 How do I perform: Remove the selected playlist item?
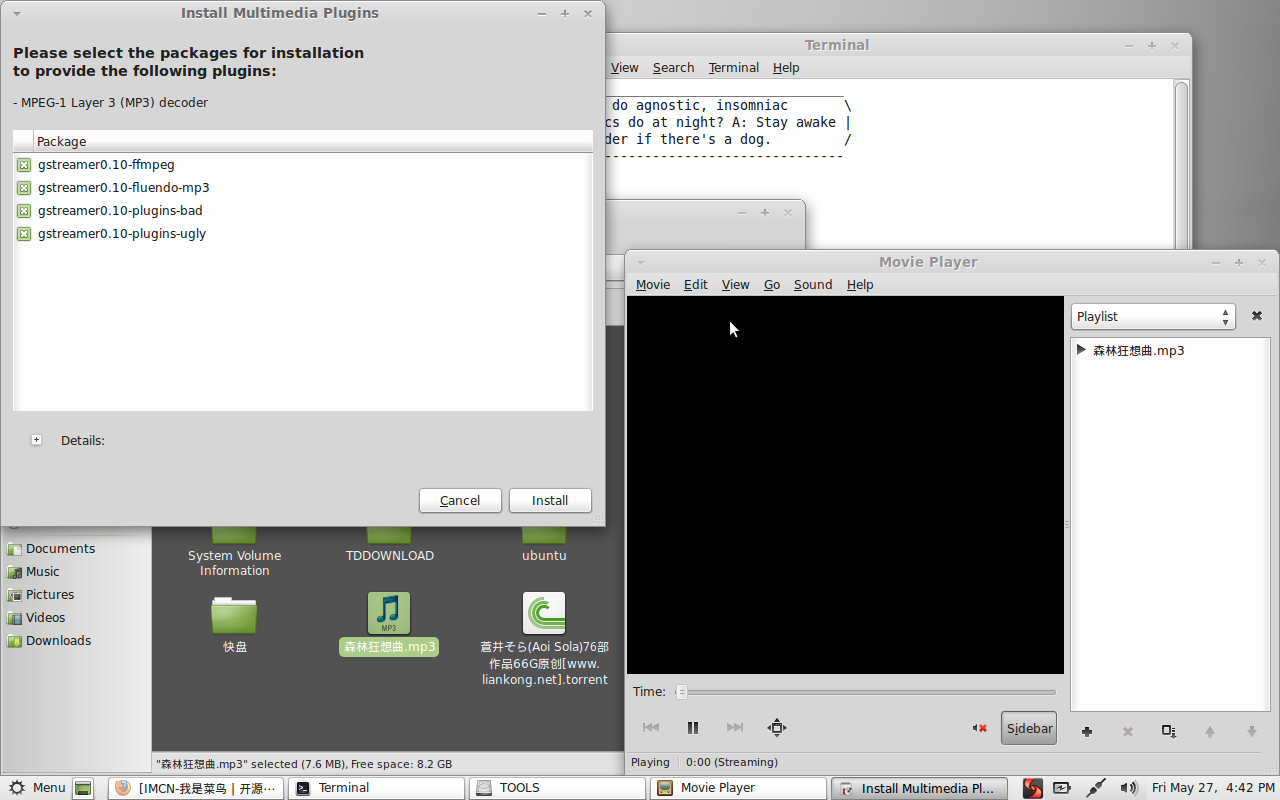pyautogui.click(x=1127, y=732)
